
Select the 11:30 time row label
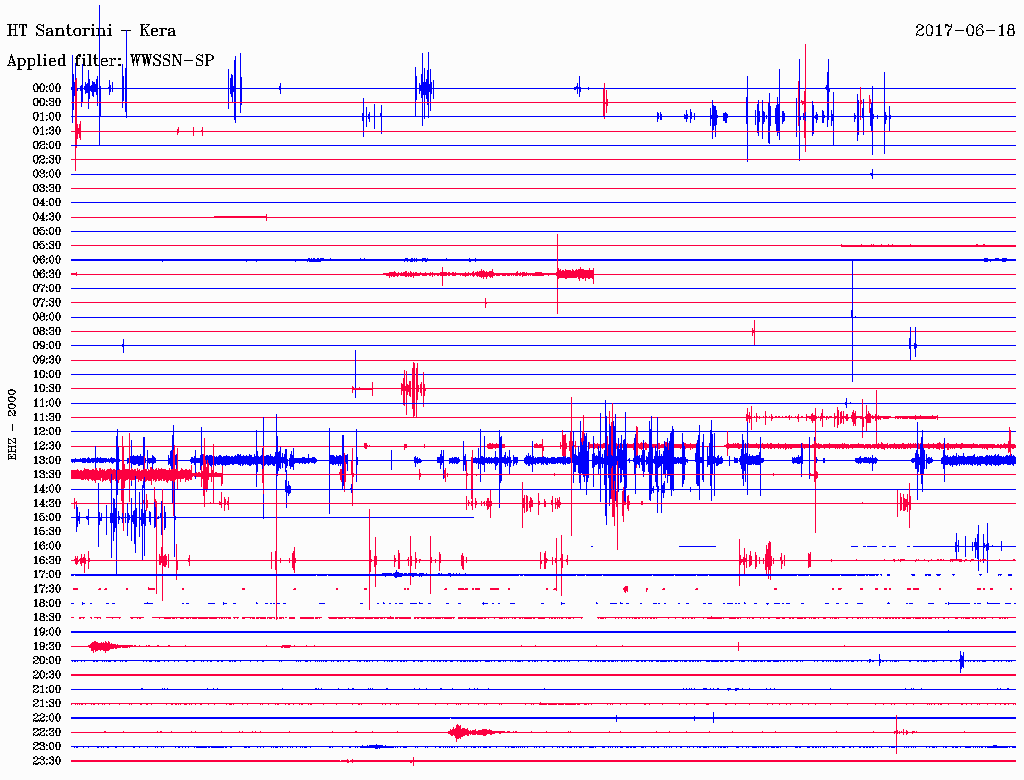click(47, 417)
